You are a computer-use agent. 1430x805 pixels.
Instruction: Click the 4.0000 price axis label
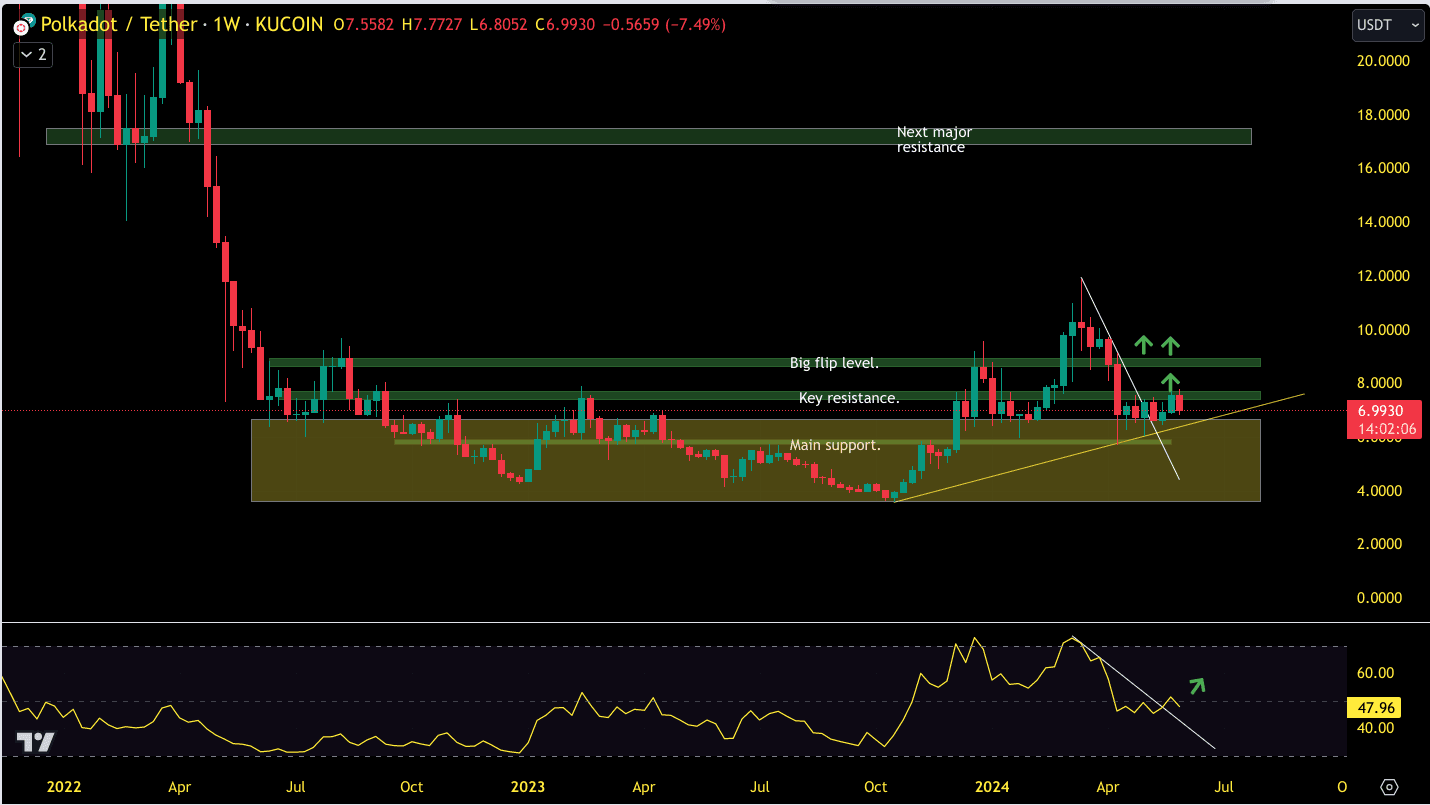1378,491
